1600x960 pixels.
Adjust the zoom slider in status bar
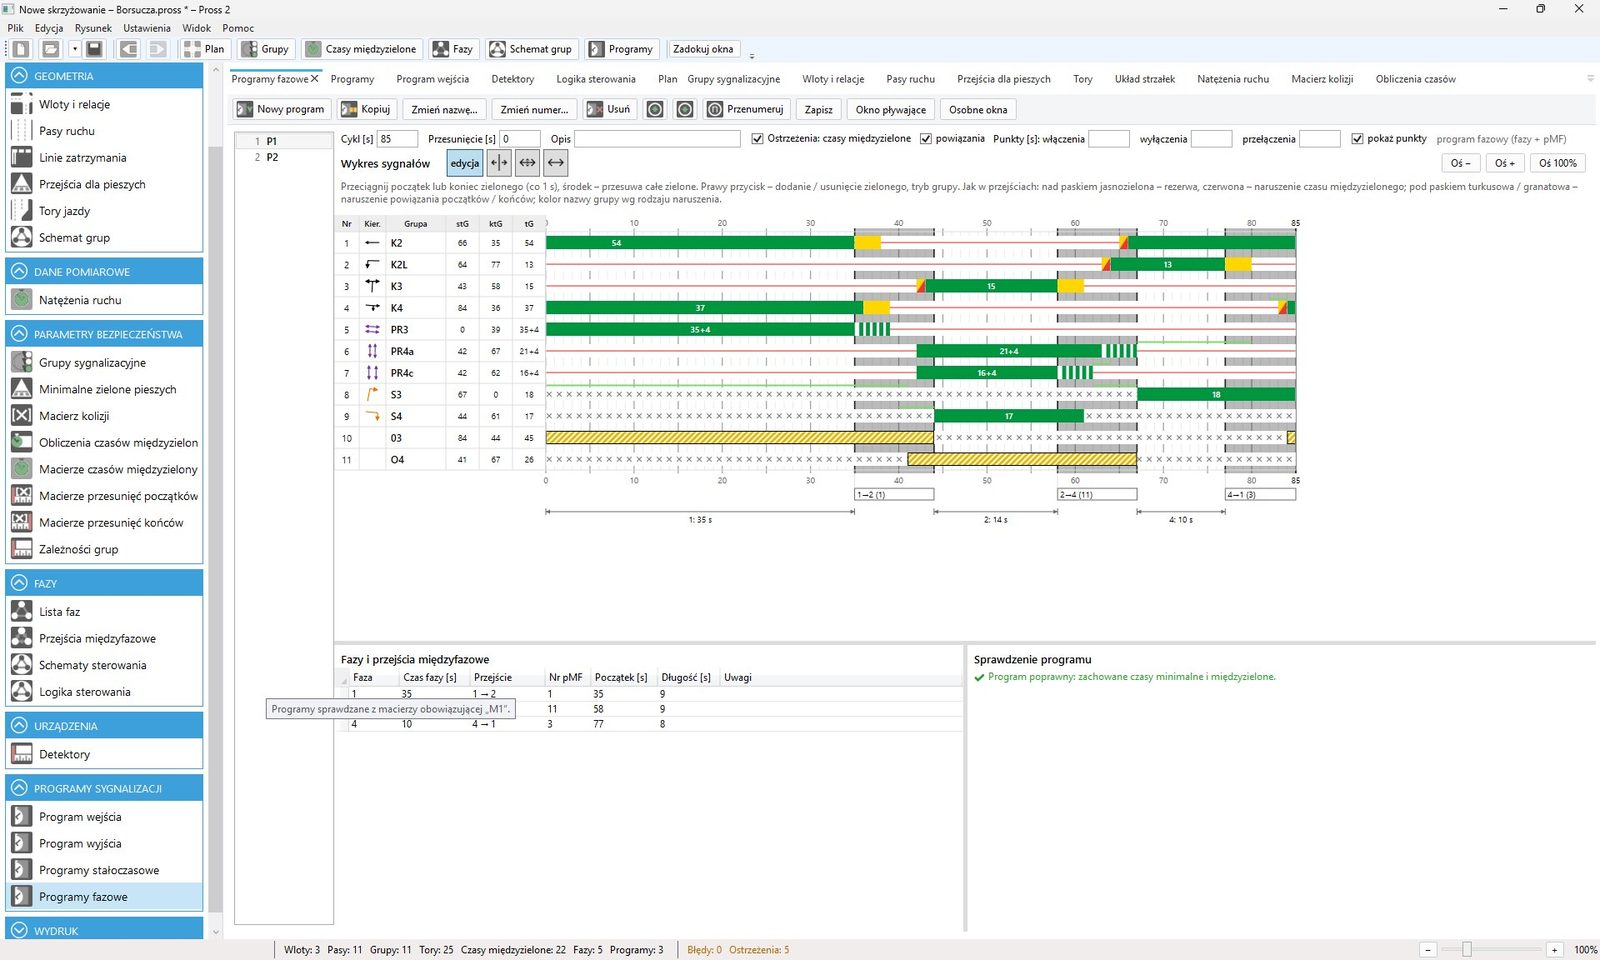(1467, 950)
